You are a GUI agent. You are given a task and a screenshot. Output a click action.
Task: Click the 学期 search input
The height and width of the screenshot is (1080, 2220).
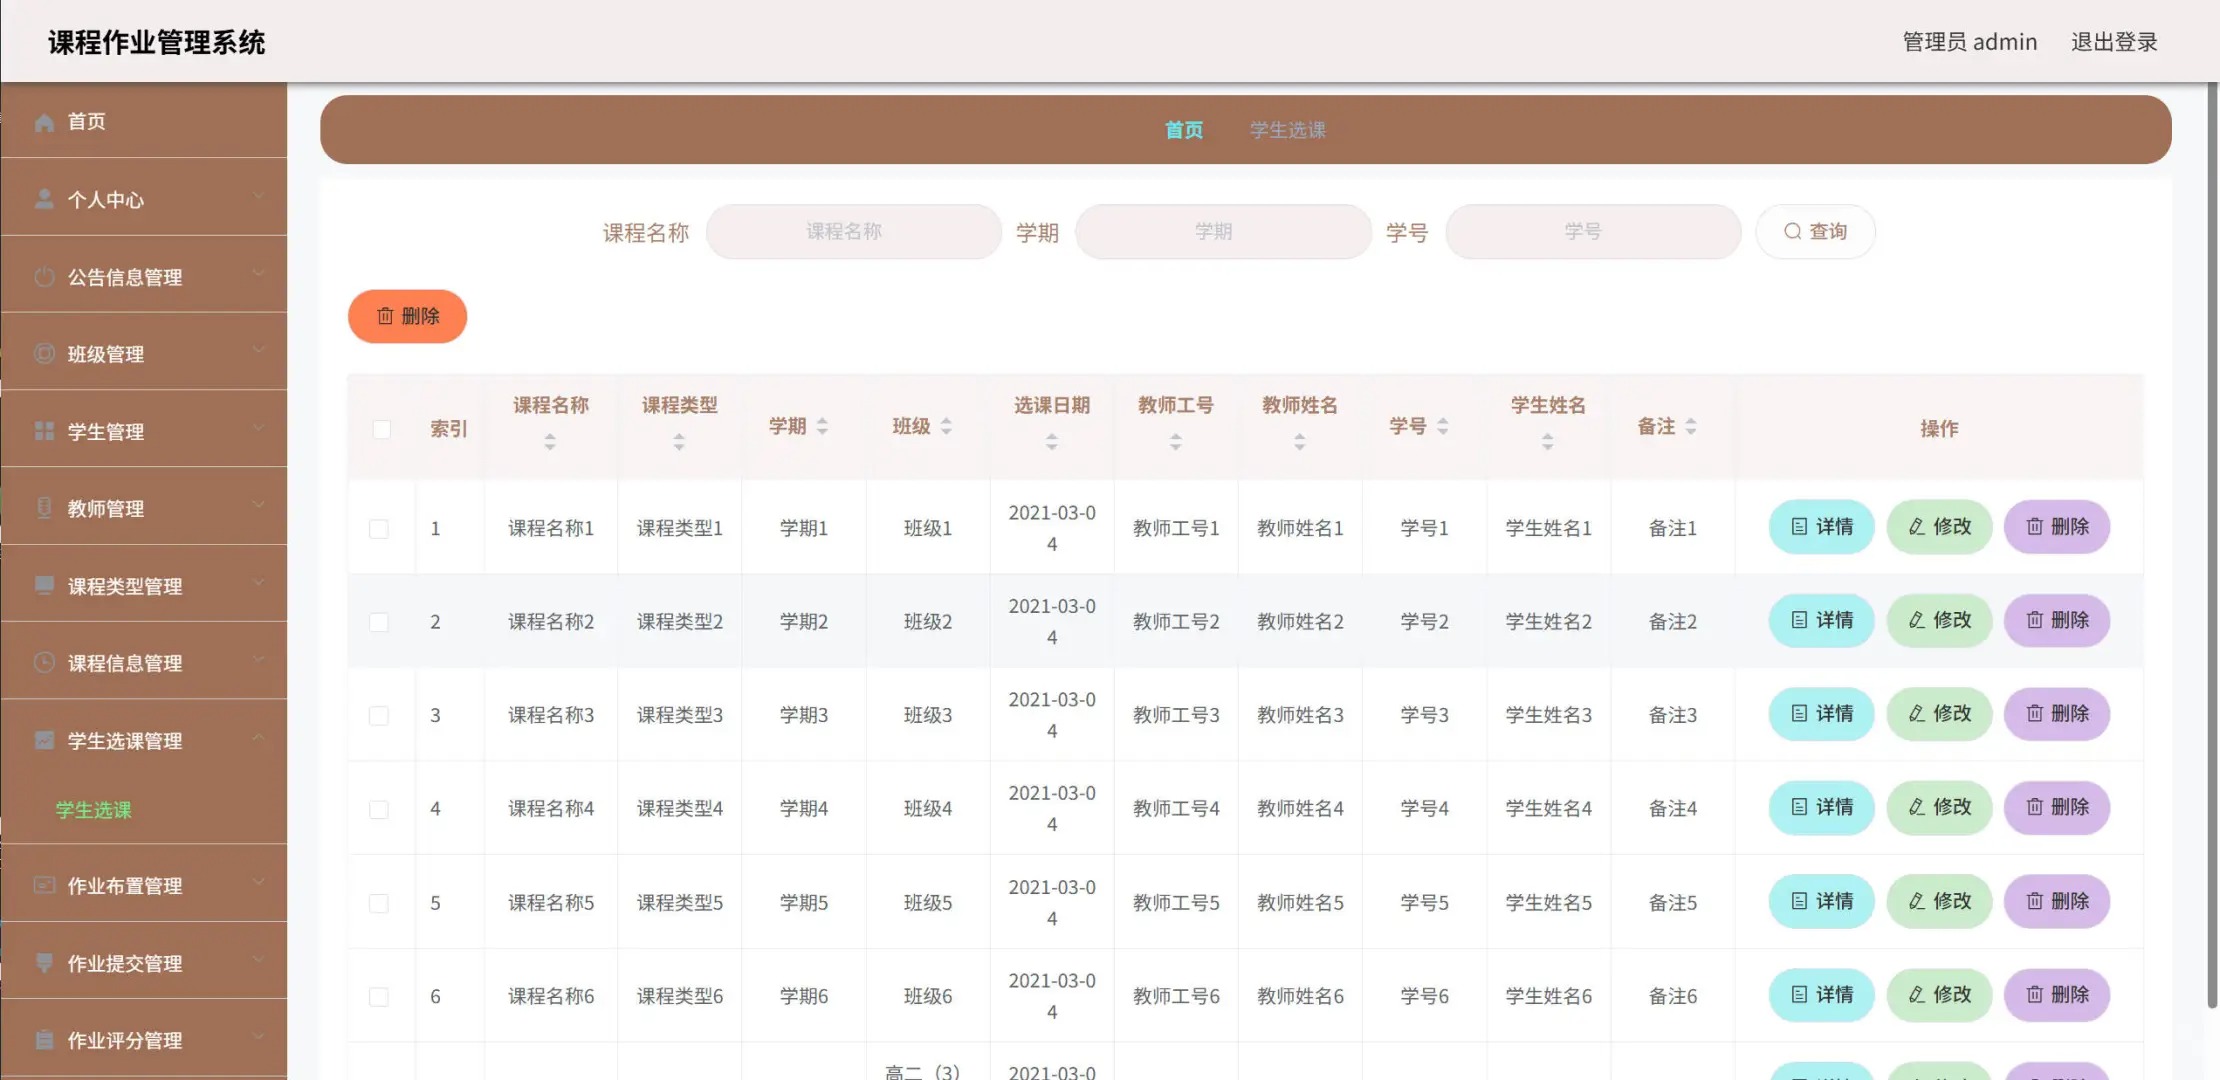pos(1223,232)
